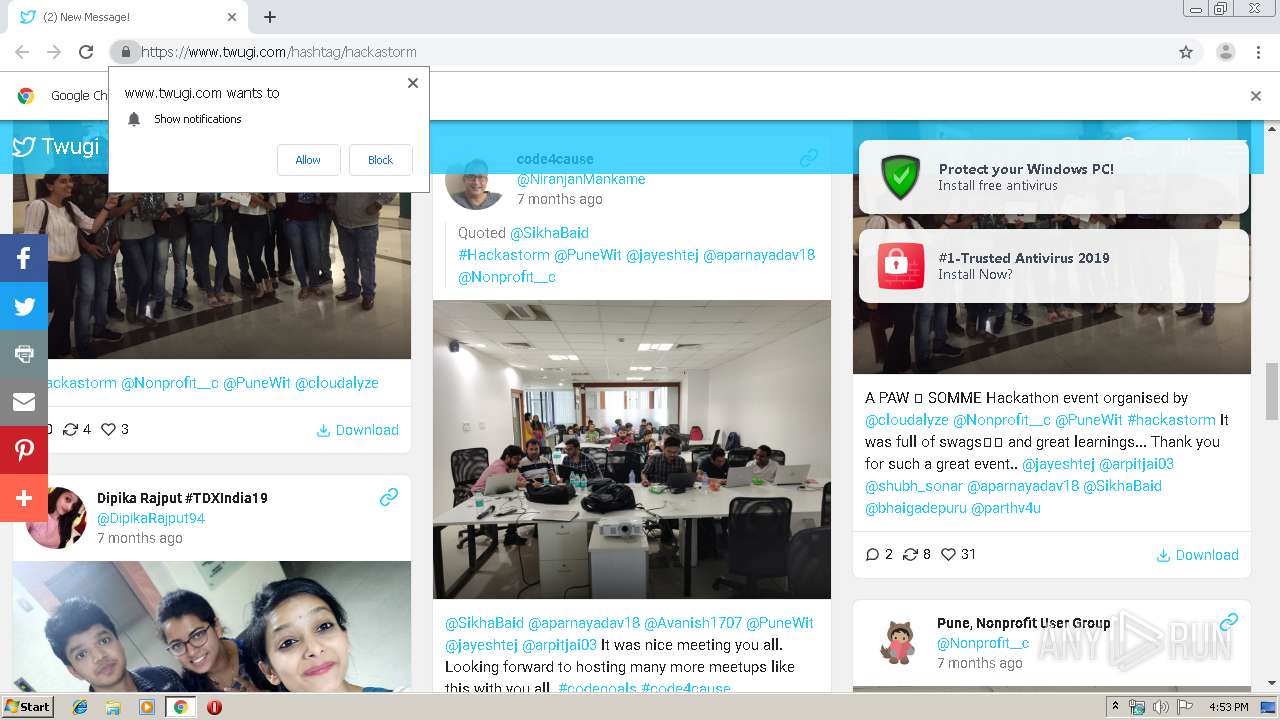Viewport: 1280px width, 720px height.
Task: Click the Pinterest share sidebar icon
Action: coord(24,450)
